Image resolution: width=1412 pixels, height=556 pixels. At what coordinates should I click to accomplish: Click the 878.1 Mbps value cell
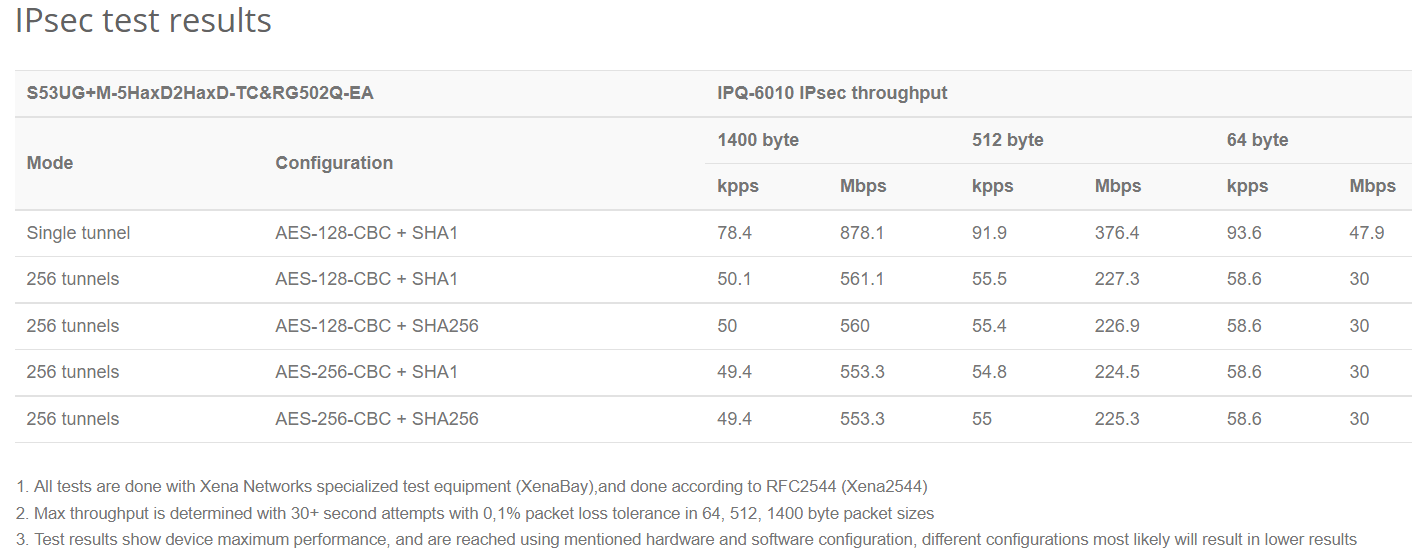coord(862,233)
